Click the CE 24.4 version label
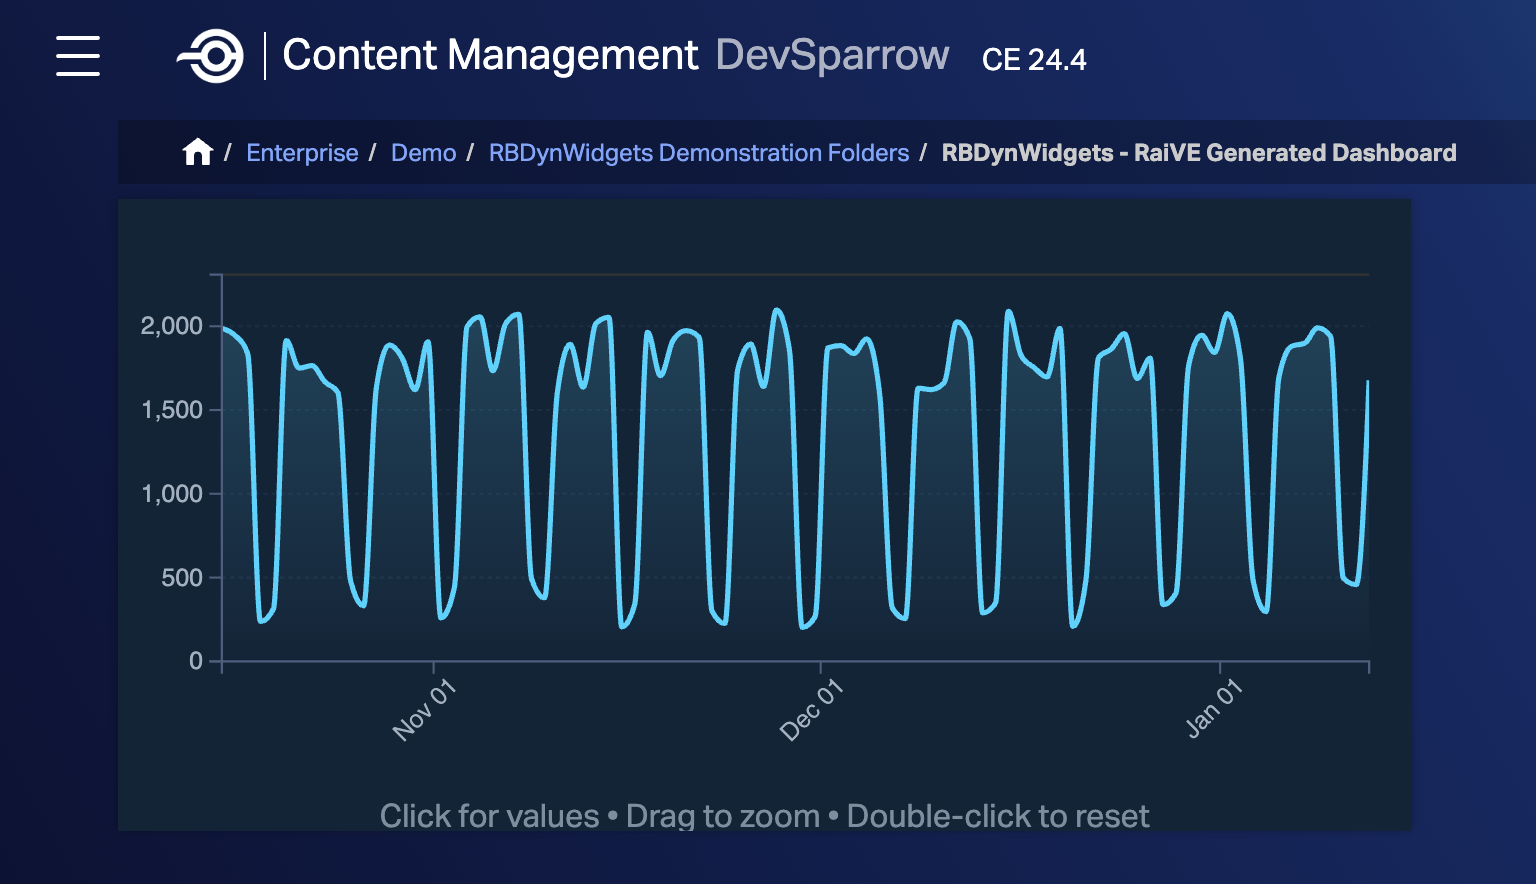 pos(1034,60)
